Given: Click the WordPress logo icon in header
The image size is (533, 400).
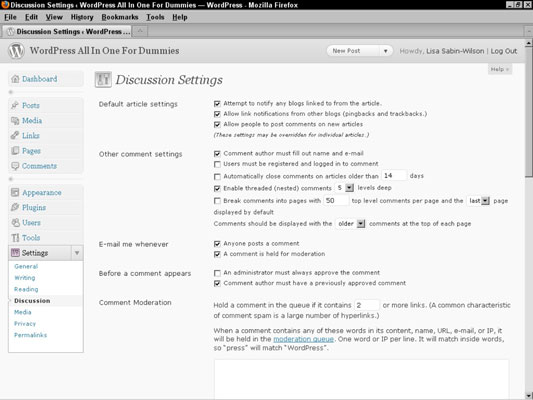Looking at the screenshot, I should [x=16, y=51].
